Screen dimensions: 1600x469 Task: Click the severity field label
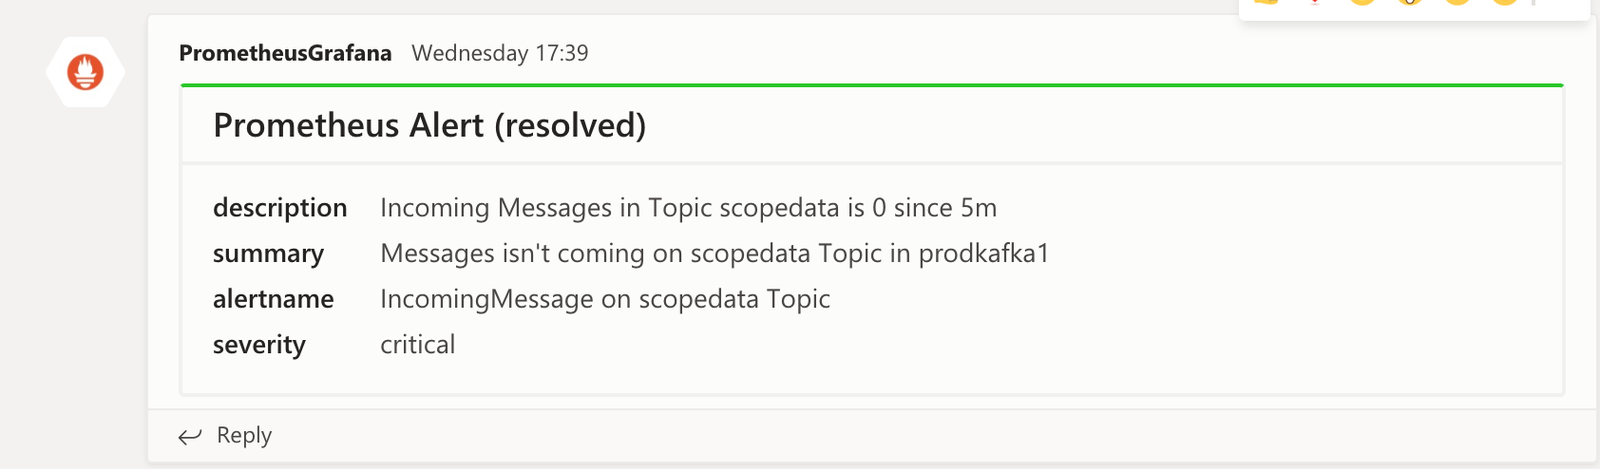[259, 345]
